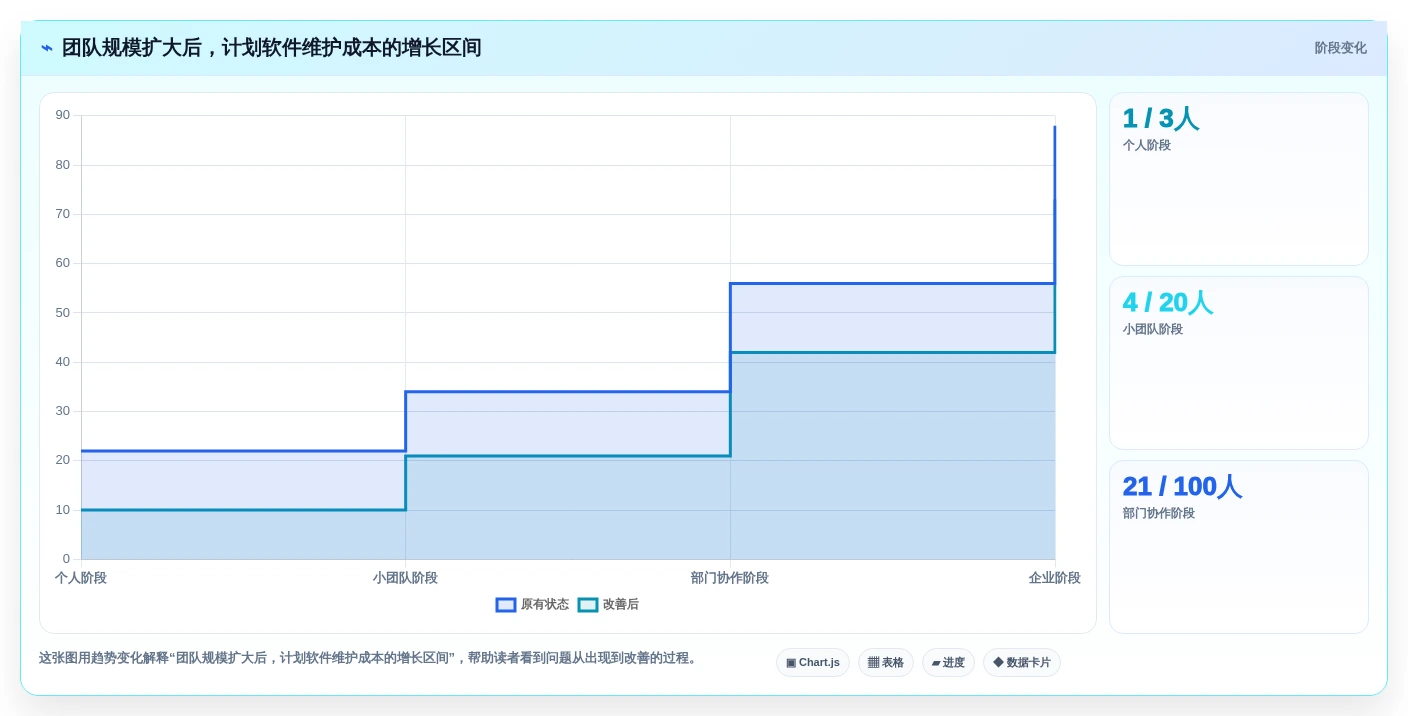This screenshot has height=716, width=1408.
Task: Click the 90 y-axis tick label
Action: tap(63, 115)
